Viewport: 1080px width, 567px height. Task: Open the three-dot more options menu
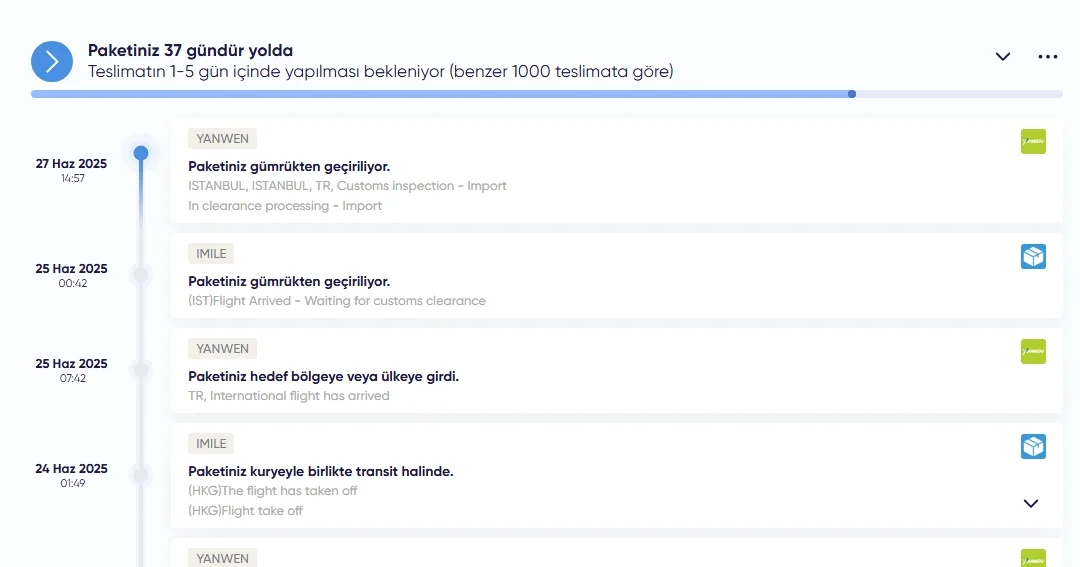tap(1047, 57)
